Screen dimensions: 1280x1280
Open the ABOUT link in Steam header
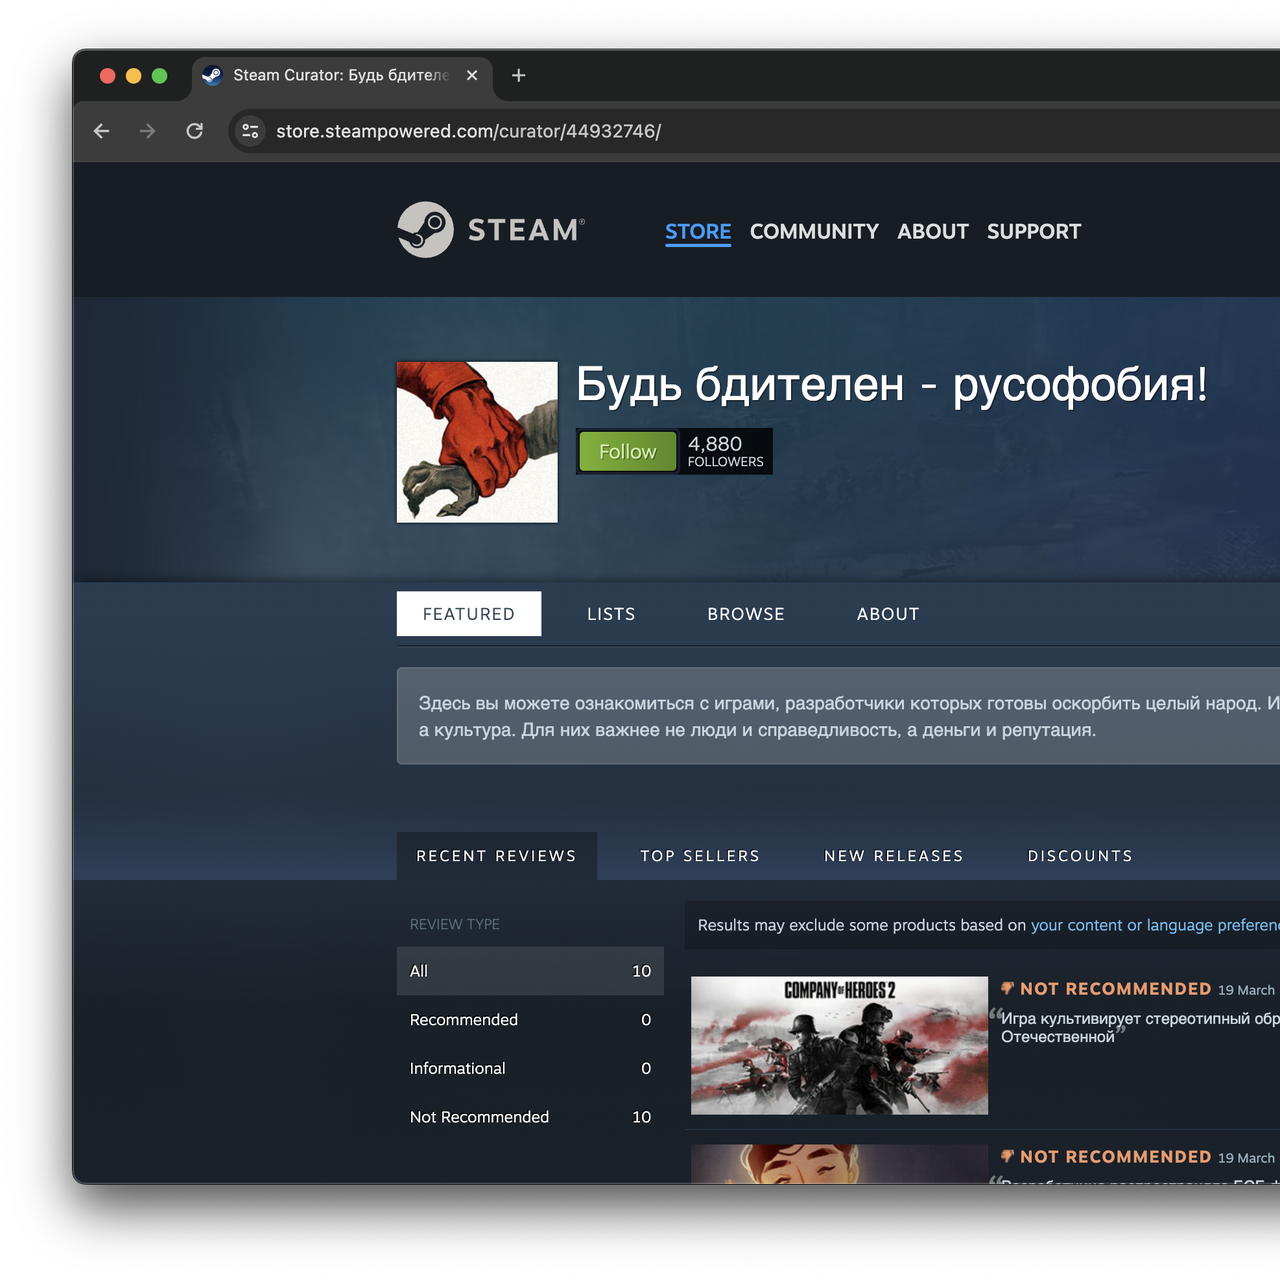(x=933, y=231)
